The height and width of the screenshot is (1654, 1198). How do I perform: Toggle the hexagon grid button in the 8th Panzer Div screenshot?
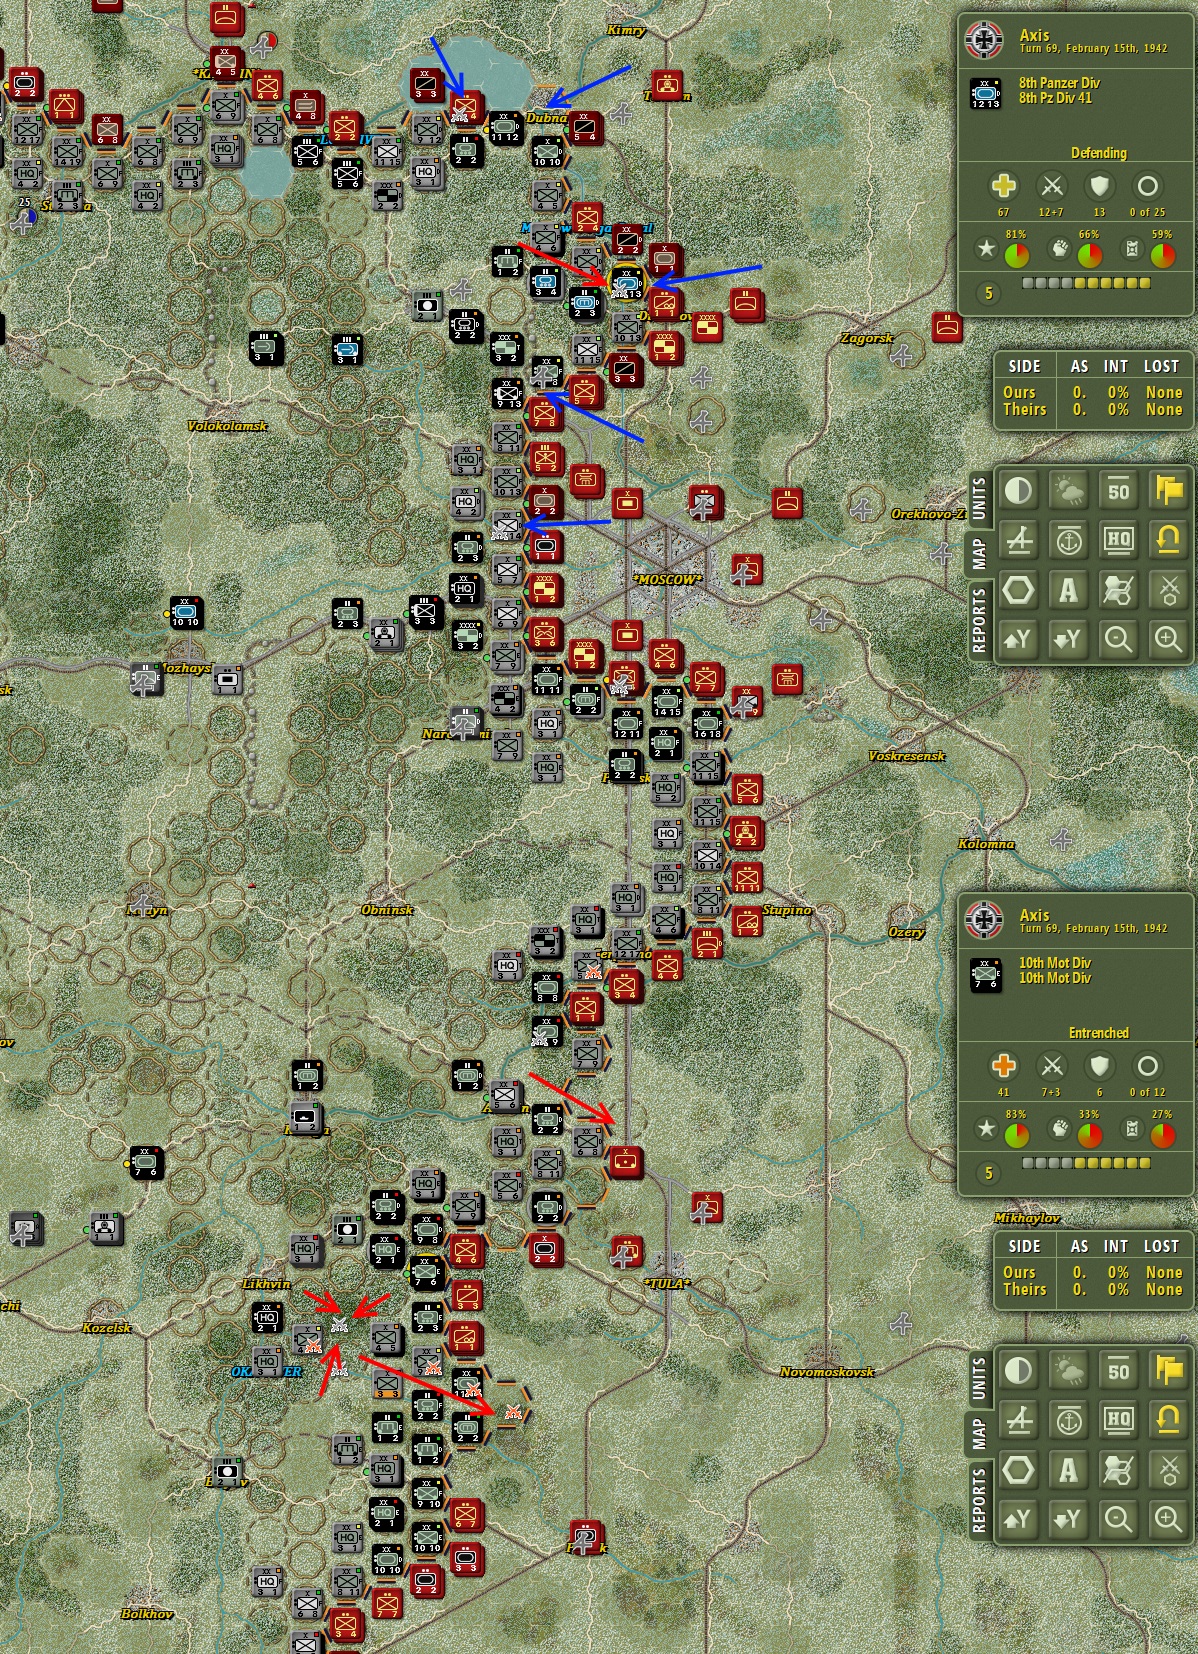pyautogui.click(x=1018, y=590)
